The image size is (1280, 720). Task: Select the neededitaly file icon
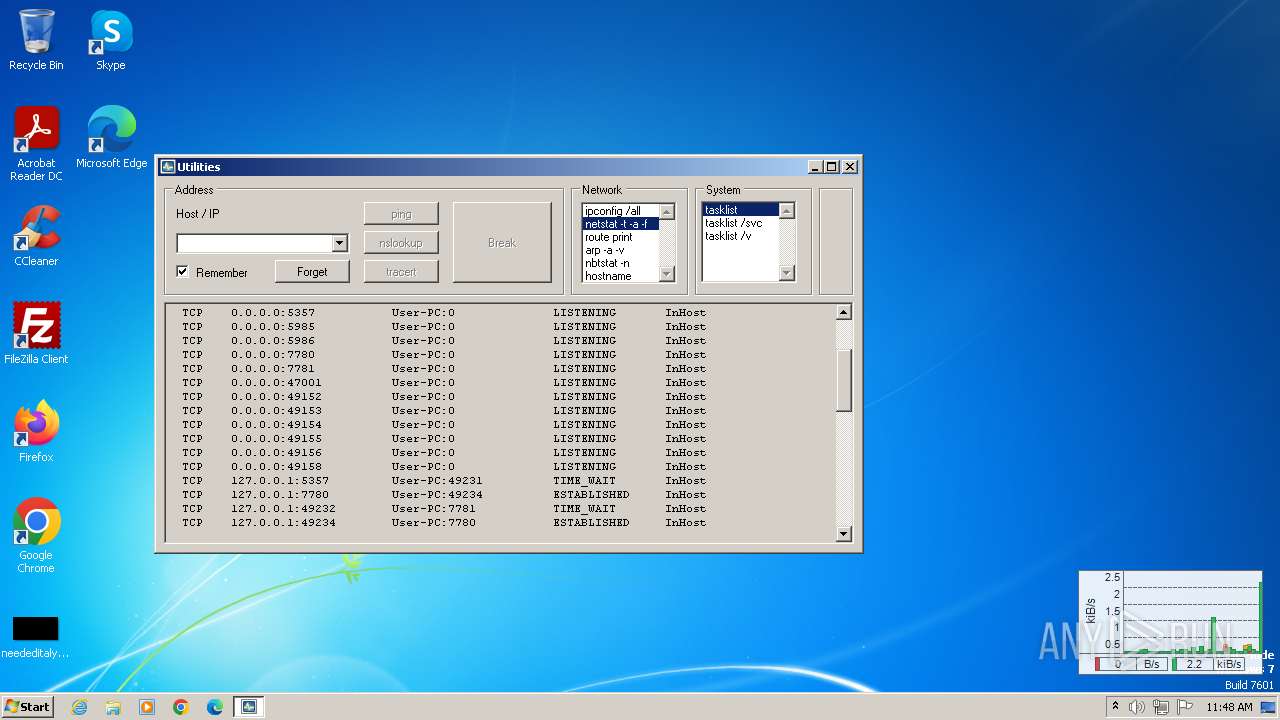point(36,637)
